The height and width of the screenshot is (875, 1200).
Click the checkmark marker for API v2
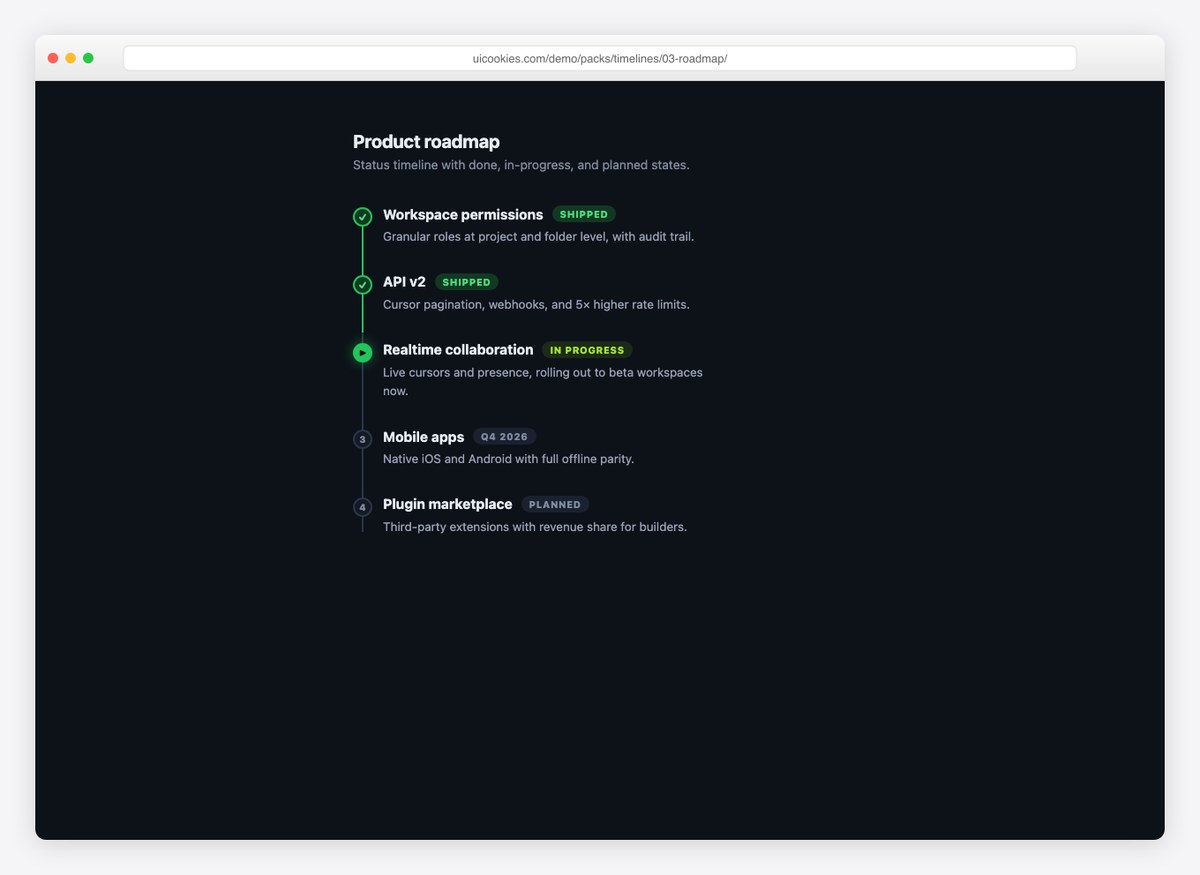click(x=363, y=285)
